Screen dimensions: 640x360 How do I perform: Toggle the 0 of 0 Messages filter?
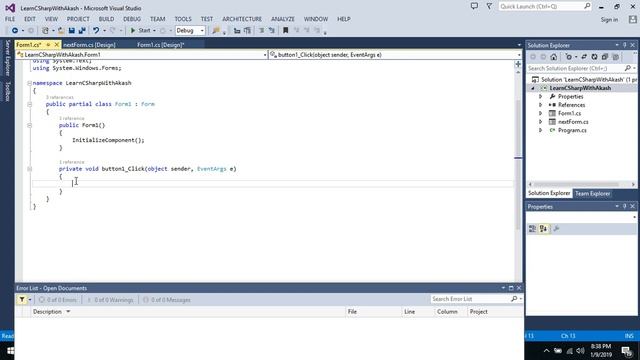tap(167, 300)
